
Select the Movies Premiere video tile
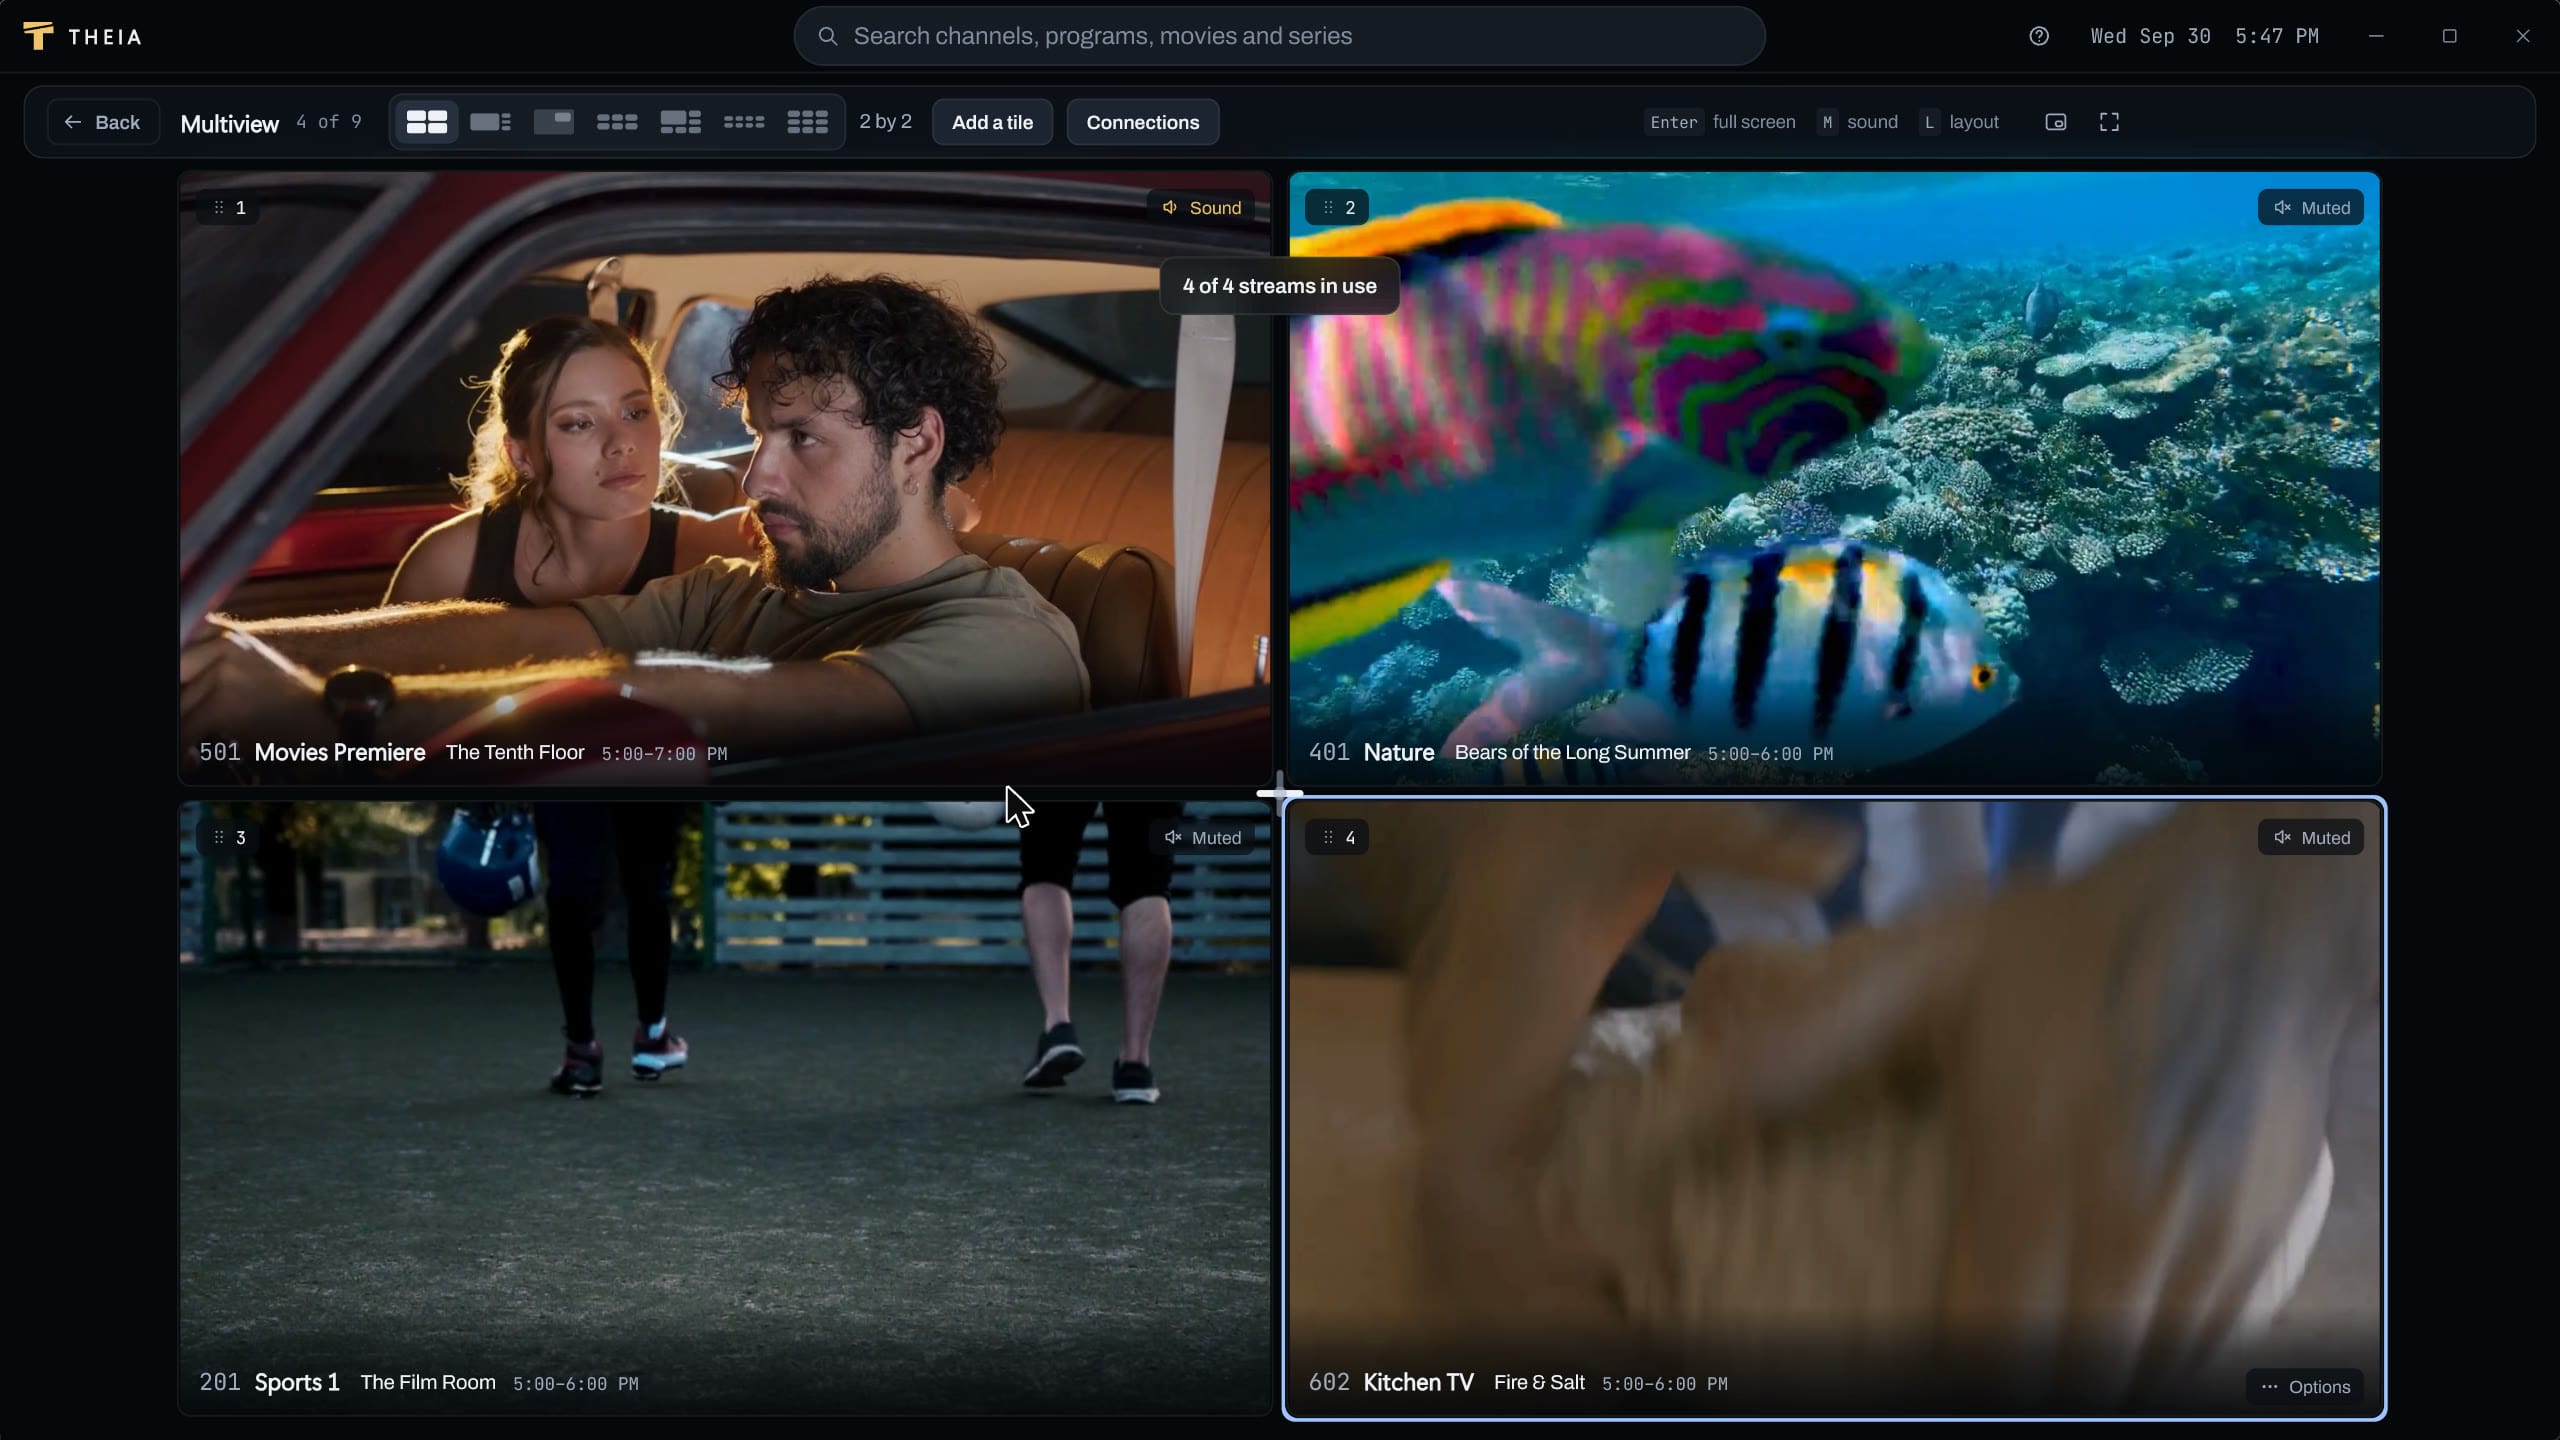point(725,478)
